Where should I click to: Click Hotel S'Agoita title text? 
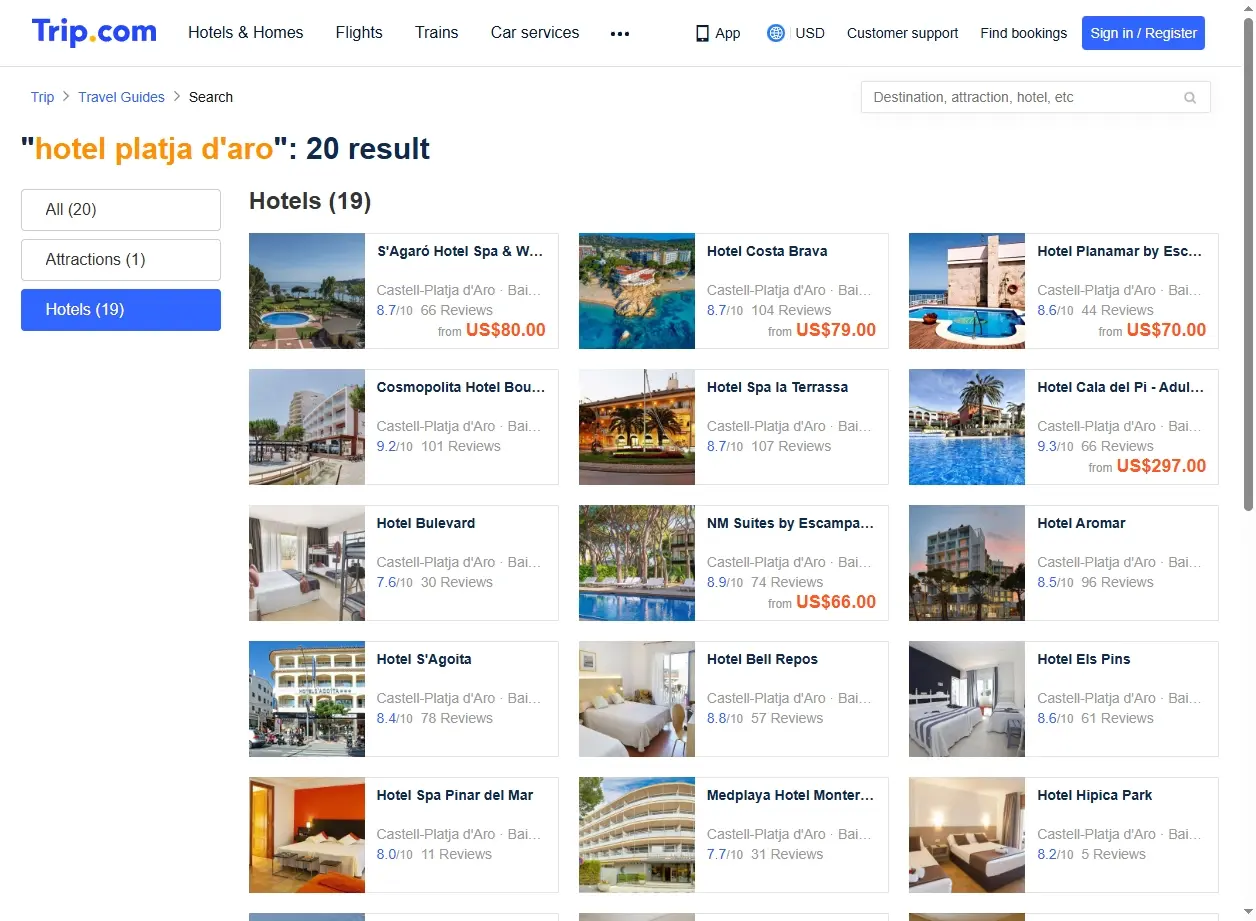[424, 659]
